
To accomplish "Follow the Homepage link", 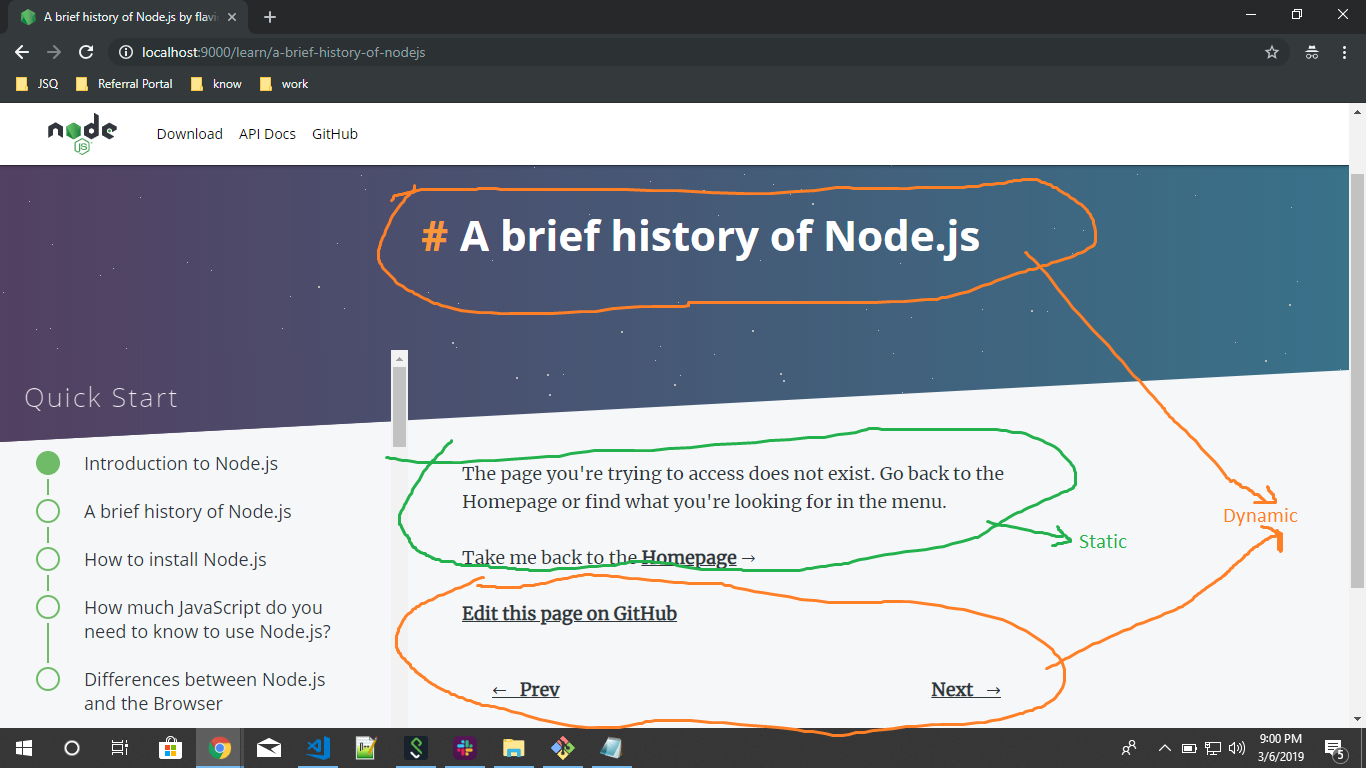I will [x=689, y=558].
